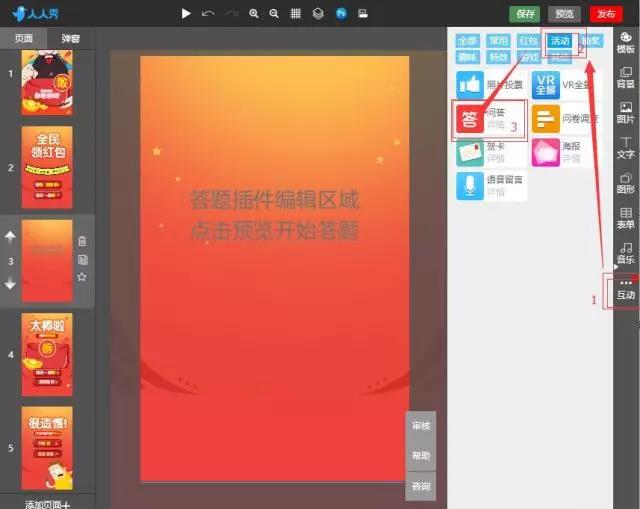
Task: Open the 音乐 music panel icon
Action: (x=625, y=253)
